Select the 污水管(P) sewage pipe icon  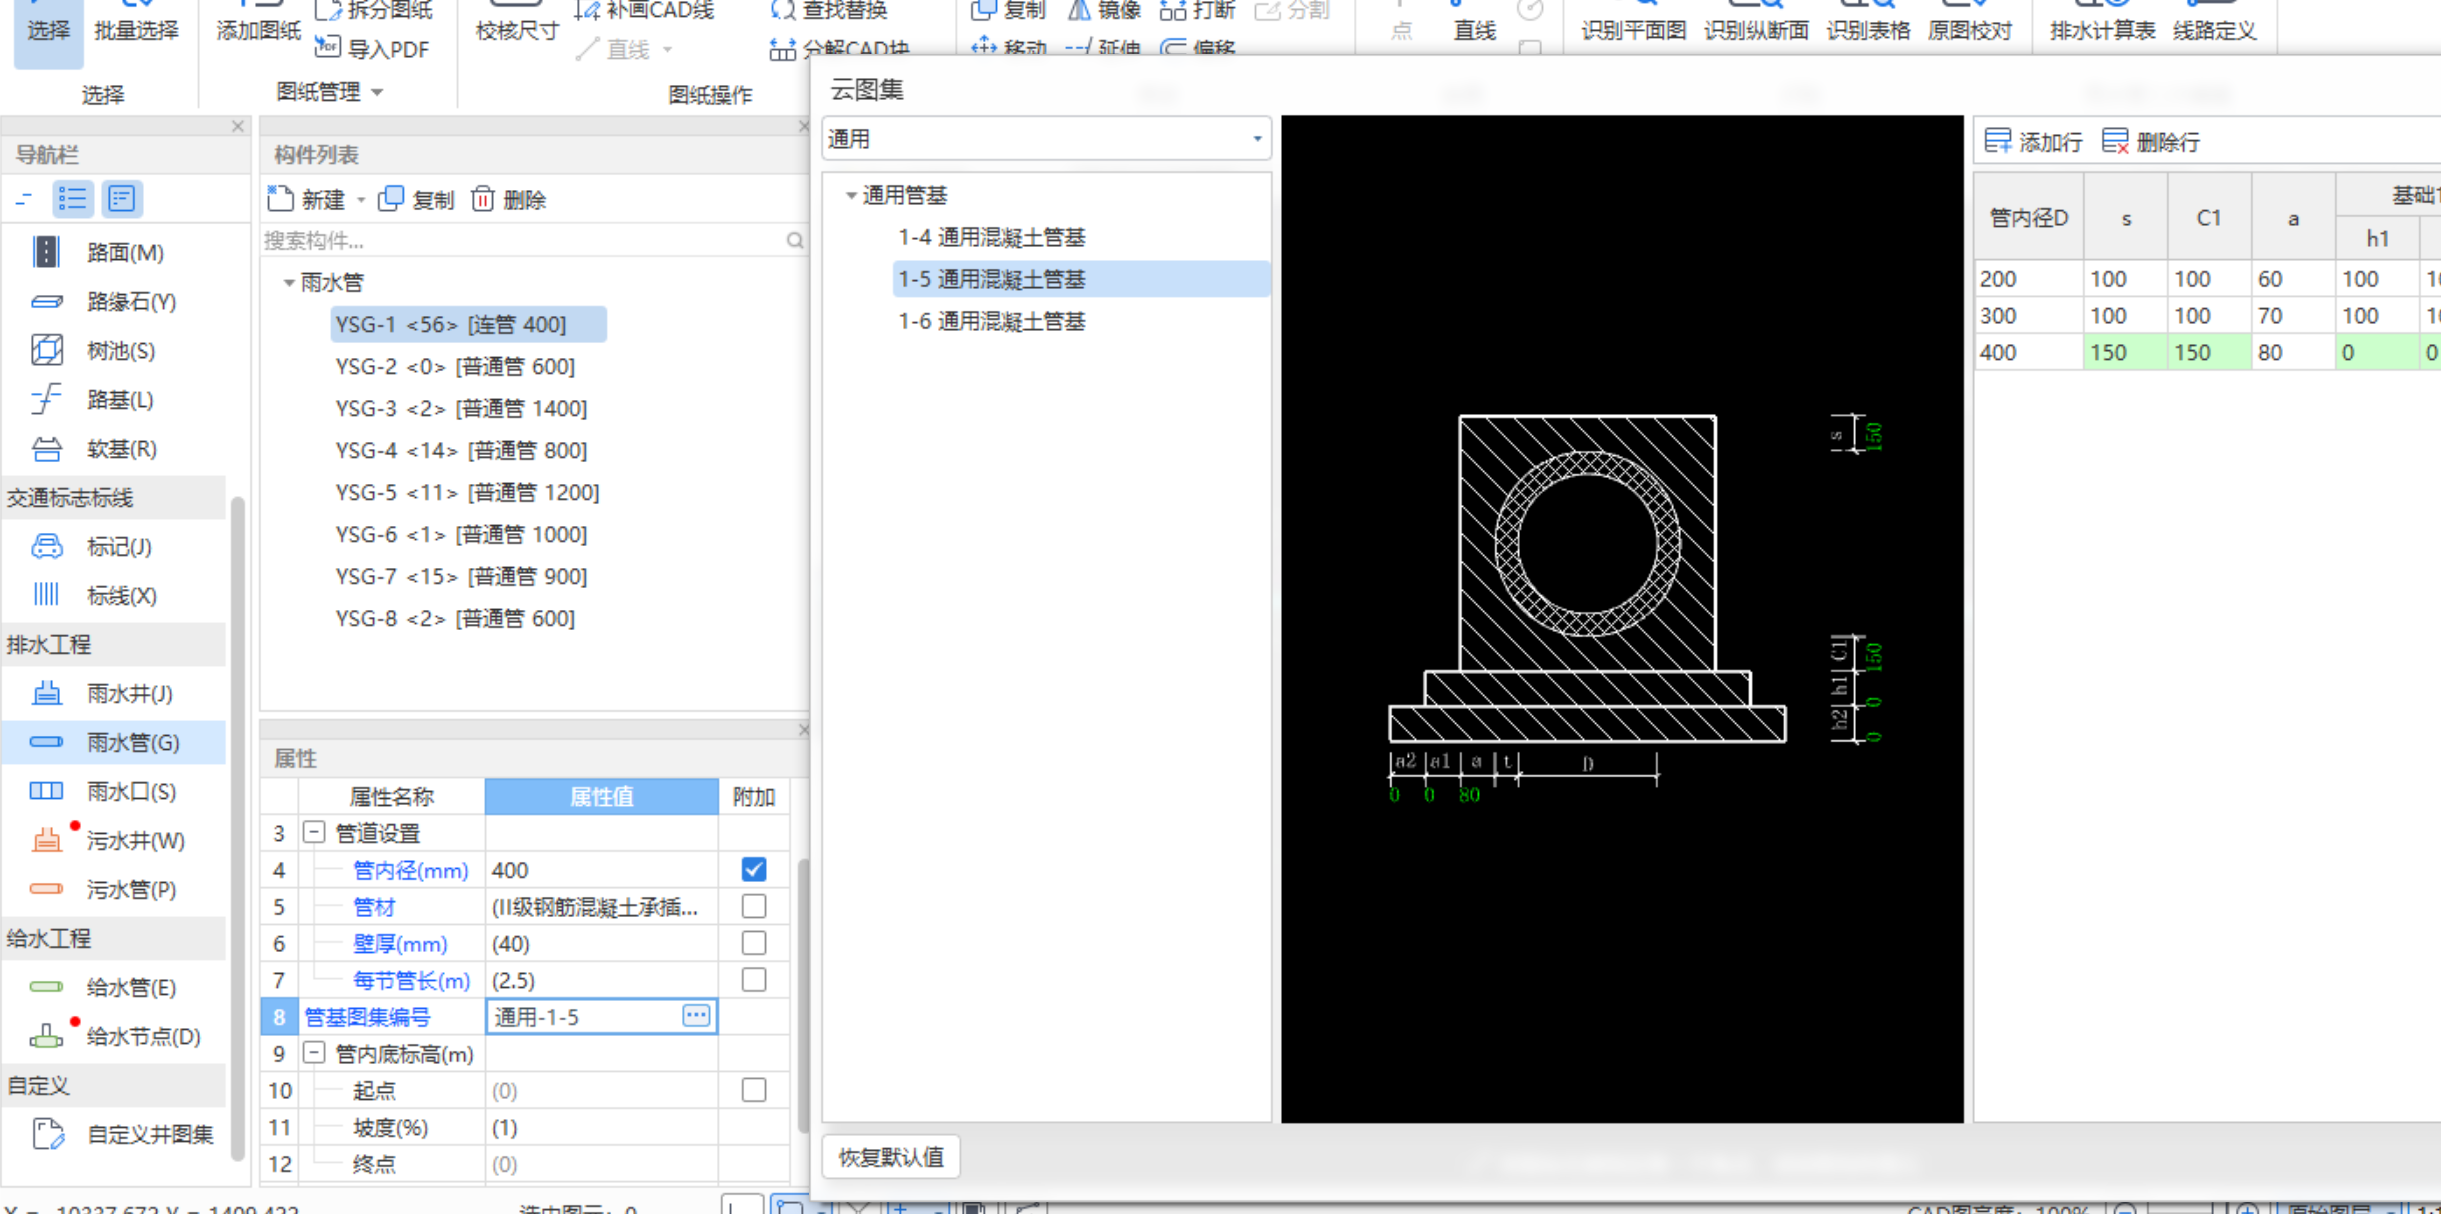[46, 889]
